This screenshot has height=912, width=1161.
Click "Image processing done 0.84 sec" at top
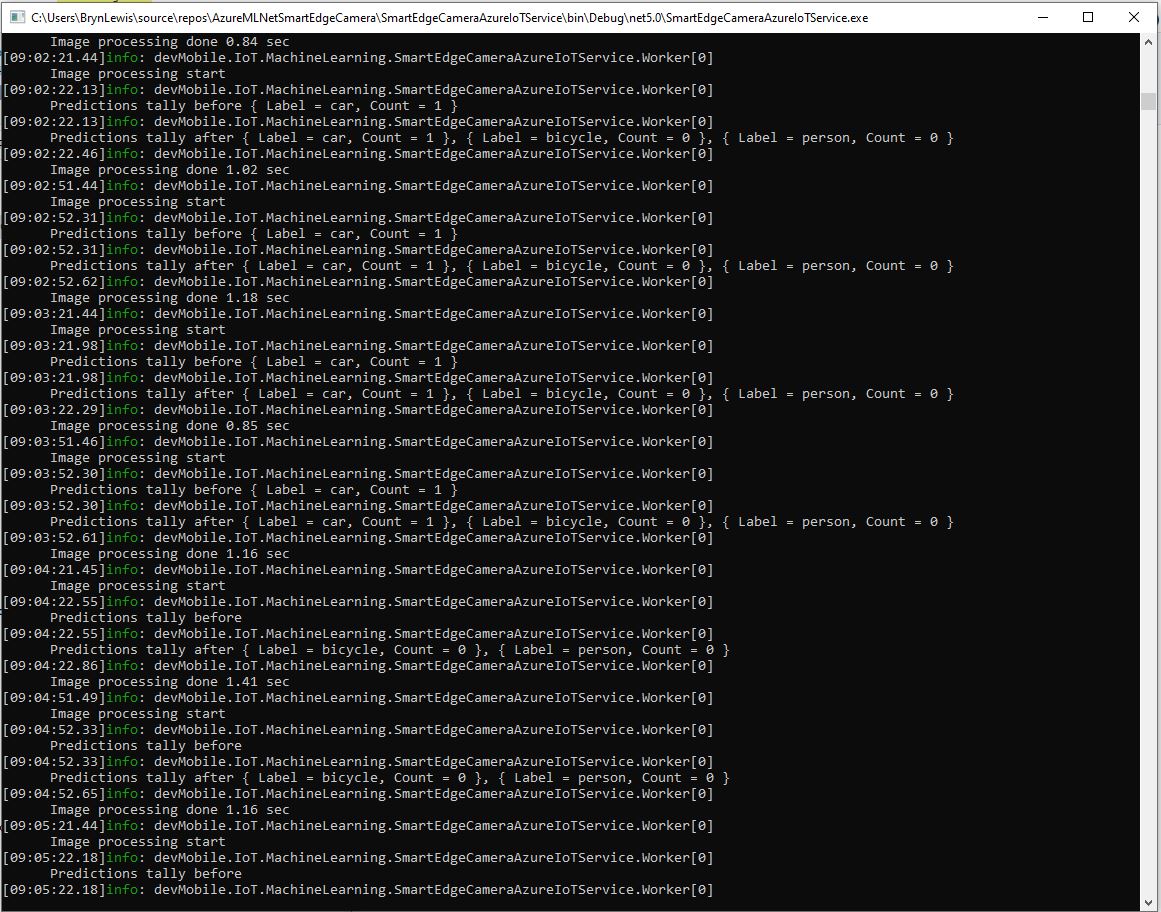pos(169,42)
